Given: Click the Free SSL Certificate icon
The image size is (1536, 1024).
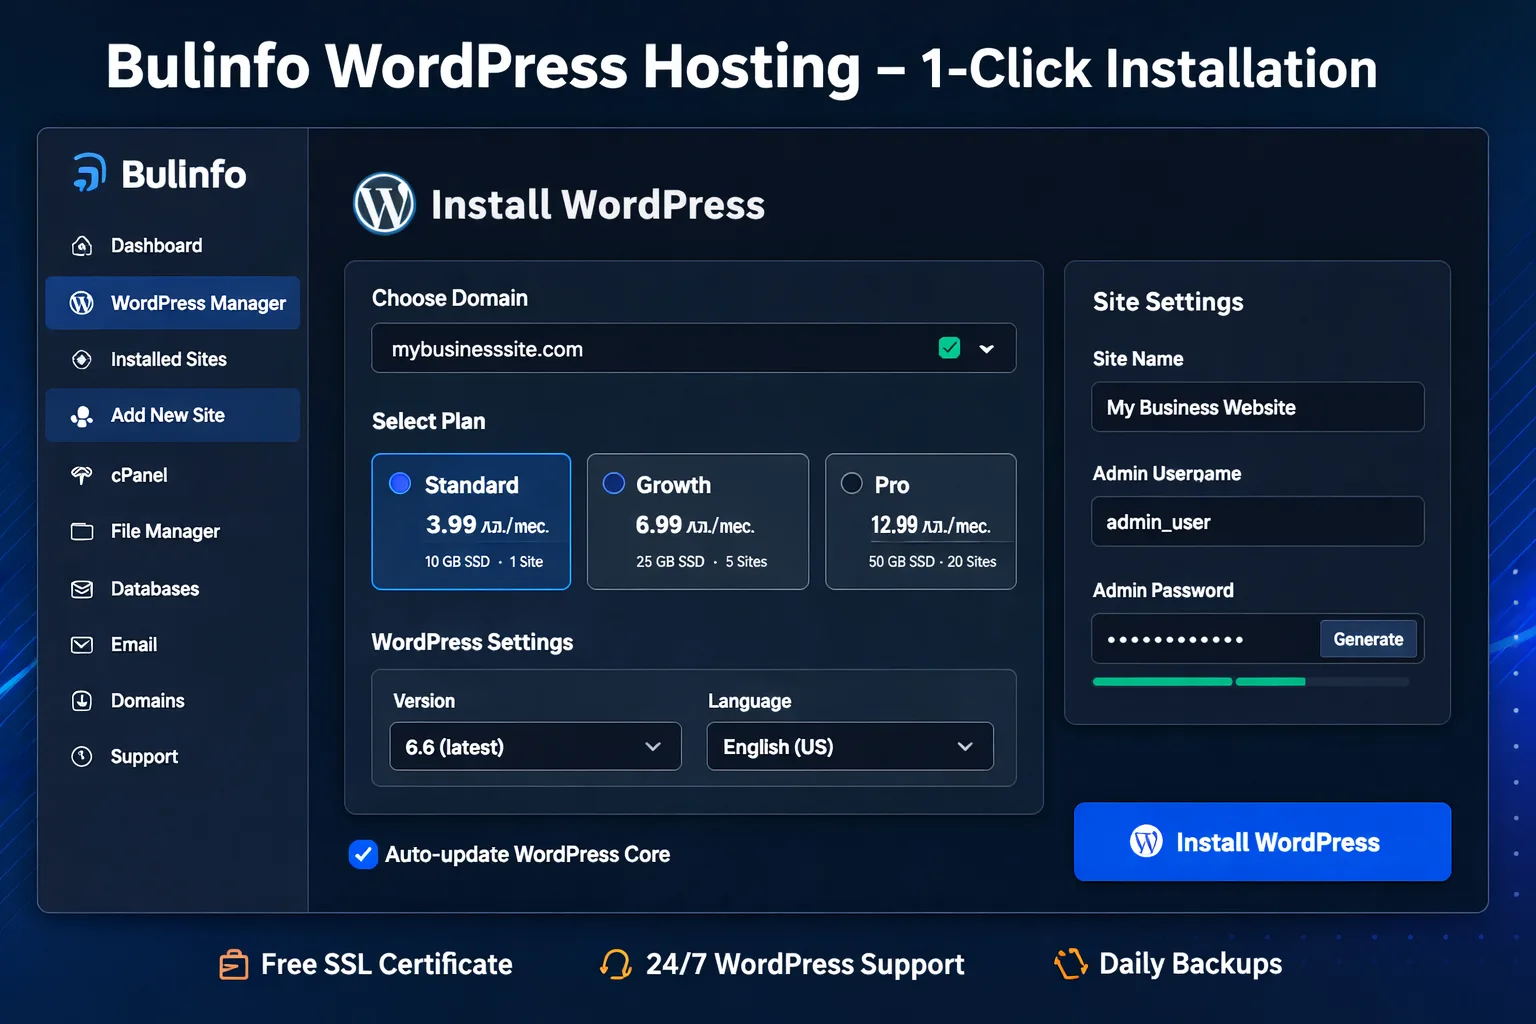Looking at the screenshot, I should [x=233, y=964].
